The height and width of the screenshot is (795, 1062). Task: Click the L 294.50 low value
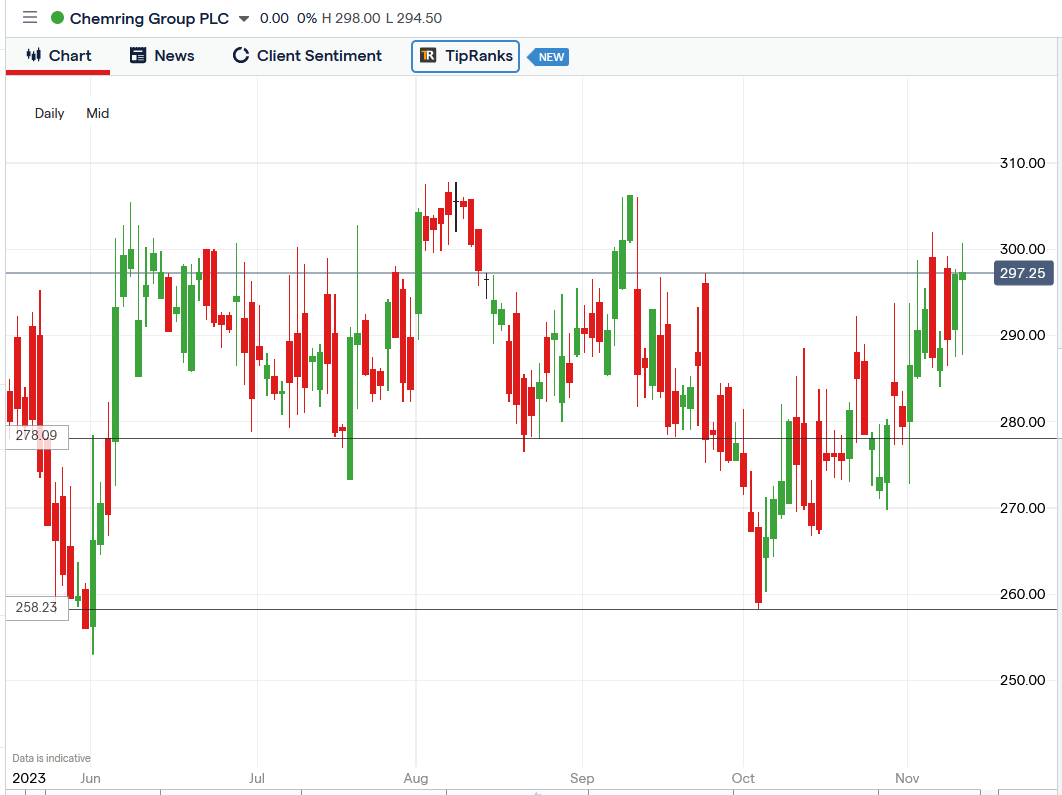[x=414, y=18]
